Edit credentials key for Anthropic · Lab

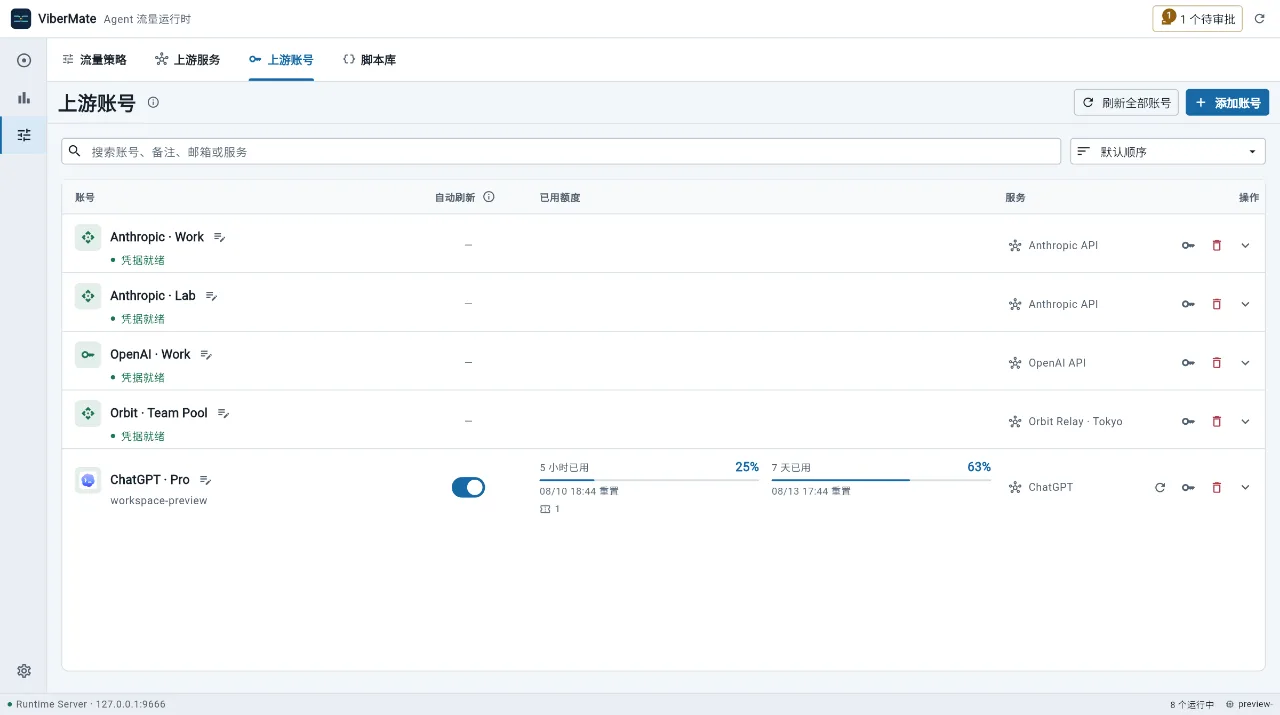coord(1188,304)
